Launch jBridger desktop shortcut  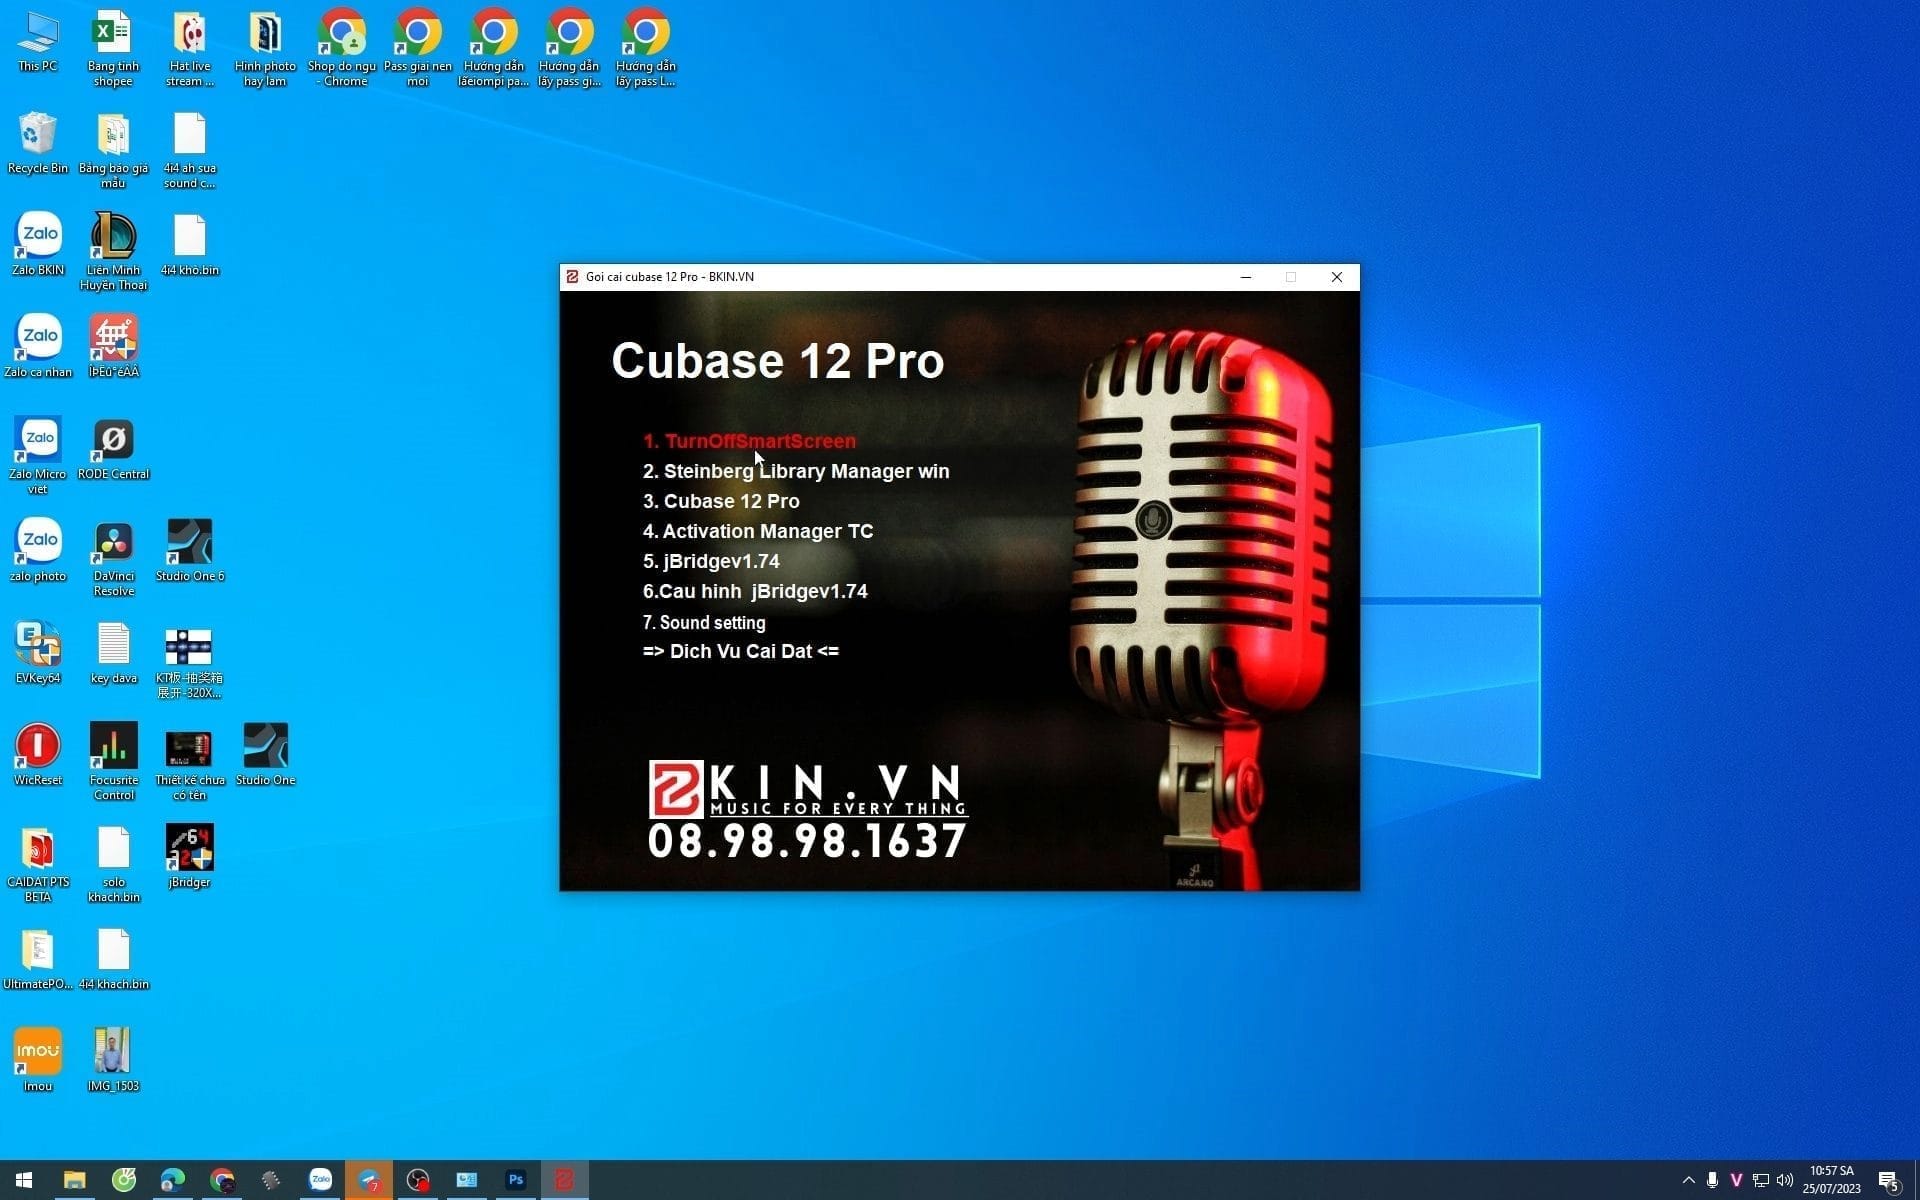(189, 856)
